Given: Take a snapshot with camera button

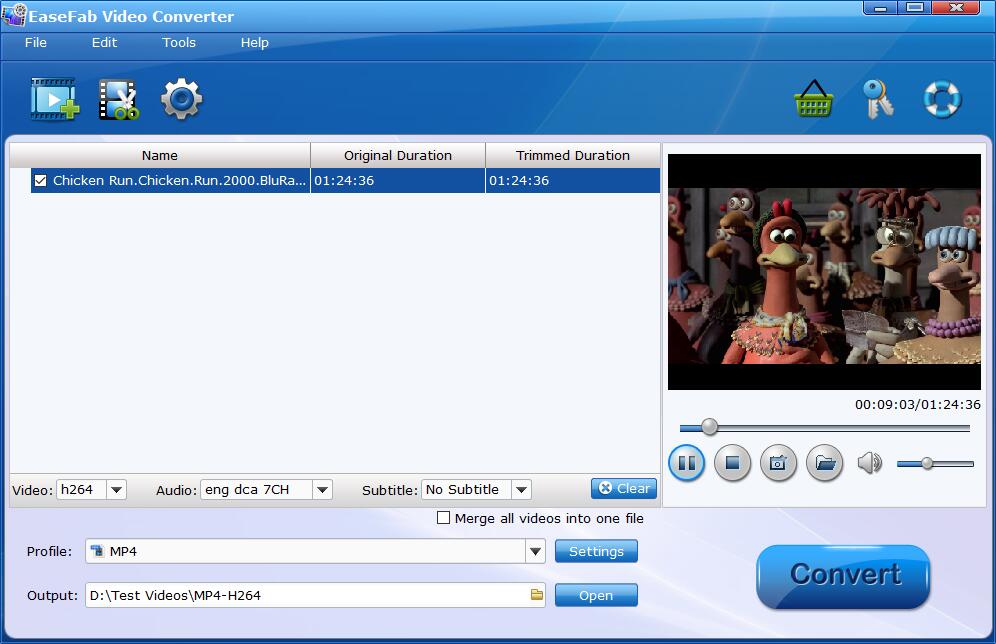Looking at the screenshot, I should (x=778, y=463).
